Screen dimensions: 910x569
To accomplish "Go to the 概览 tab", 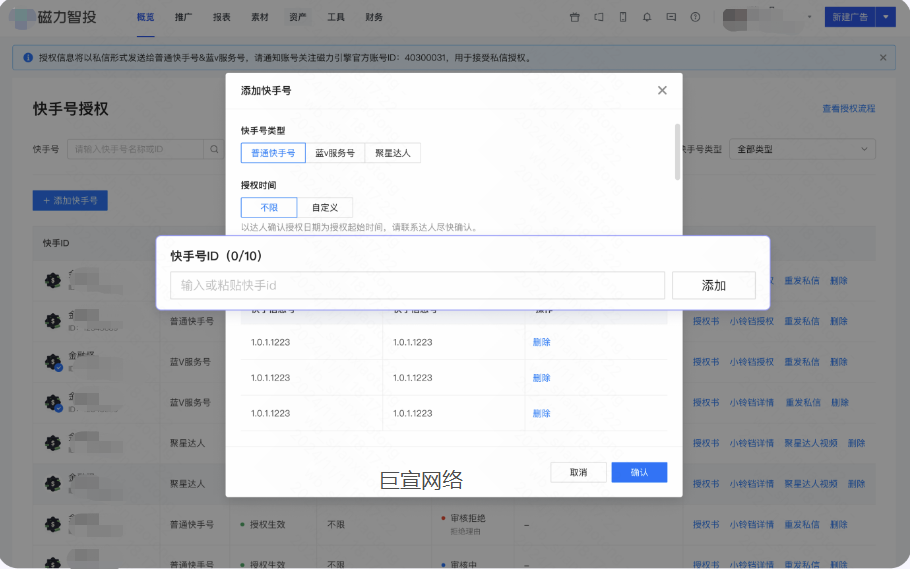I will [145, 17].
